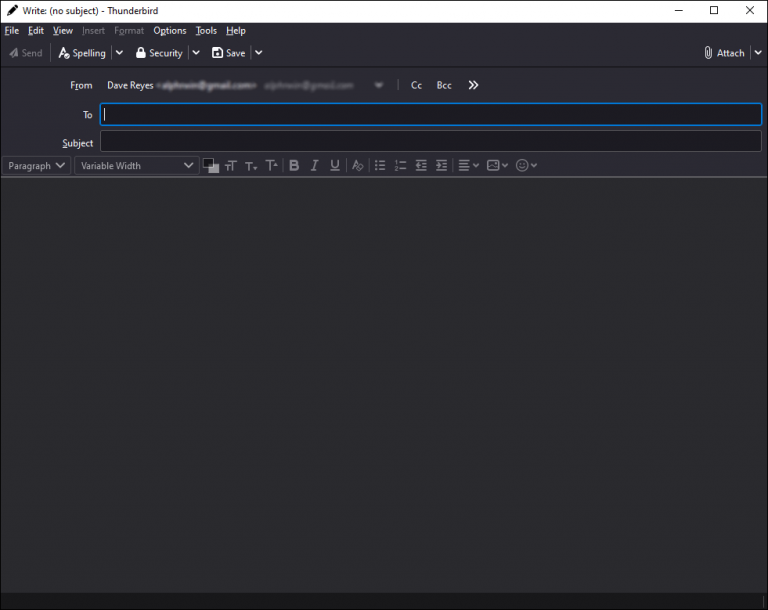Image resolution: width=768 pixels, height=610 pixels.
Task: Click the larger font size icon
Action: 272,166
